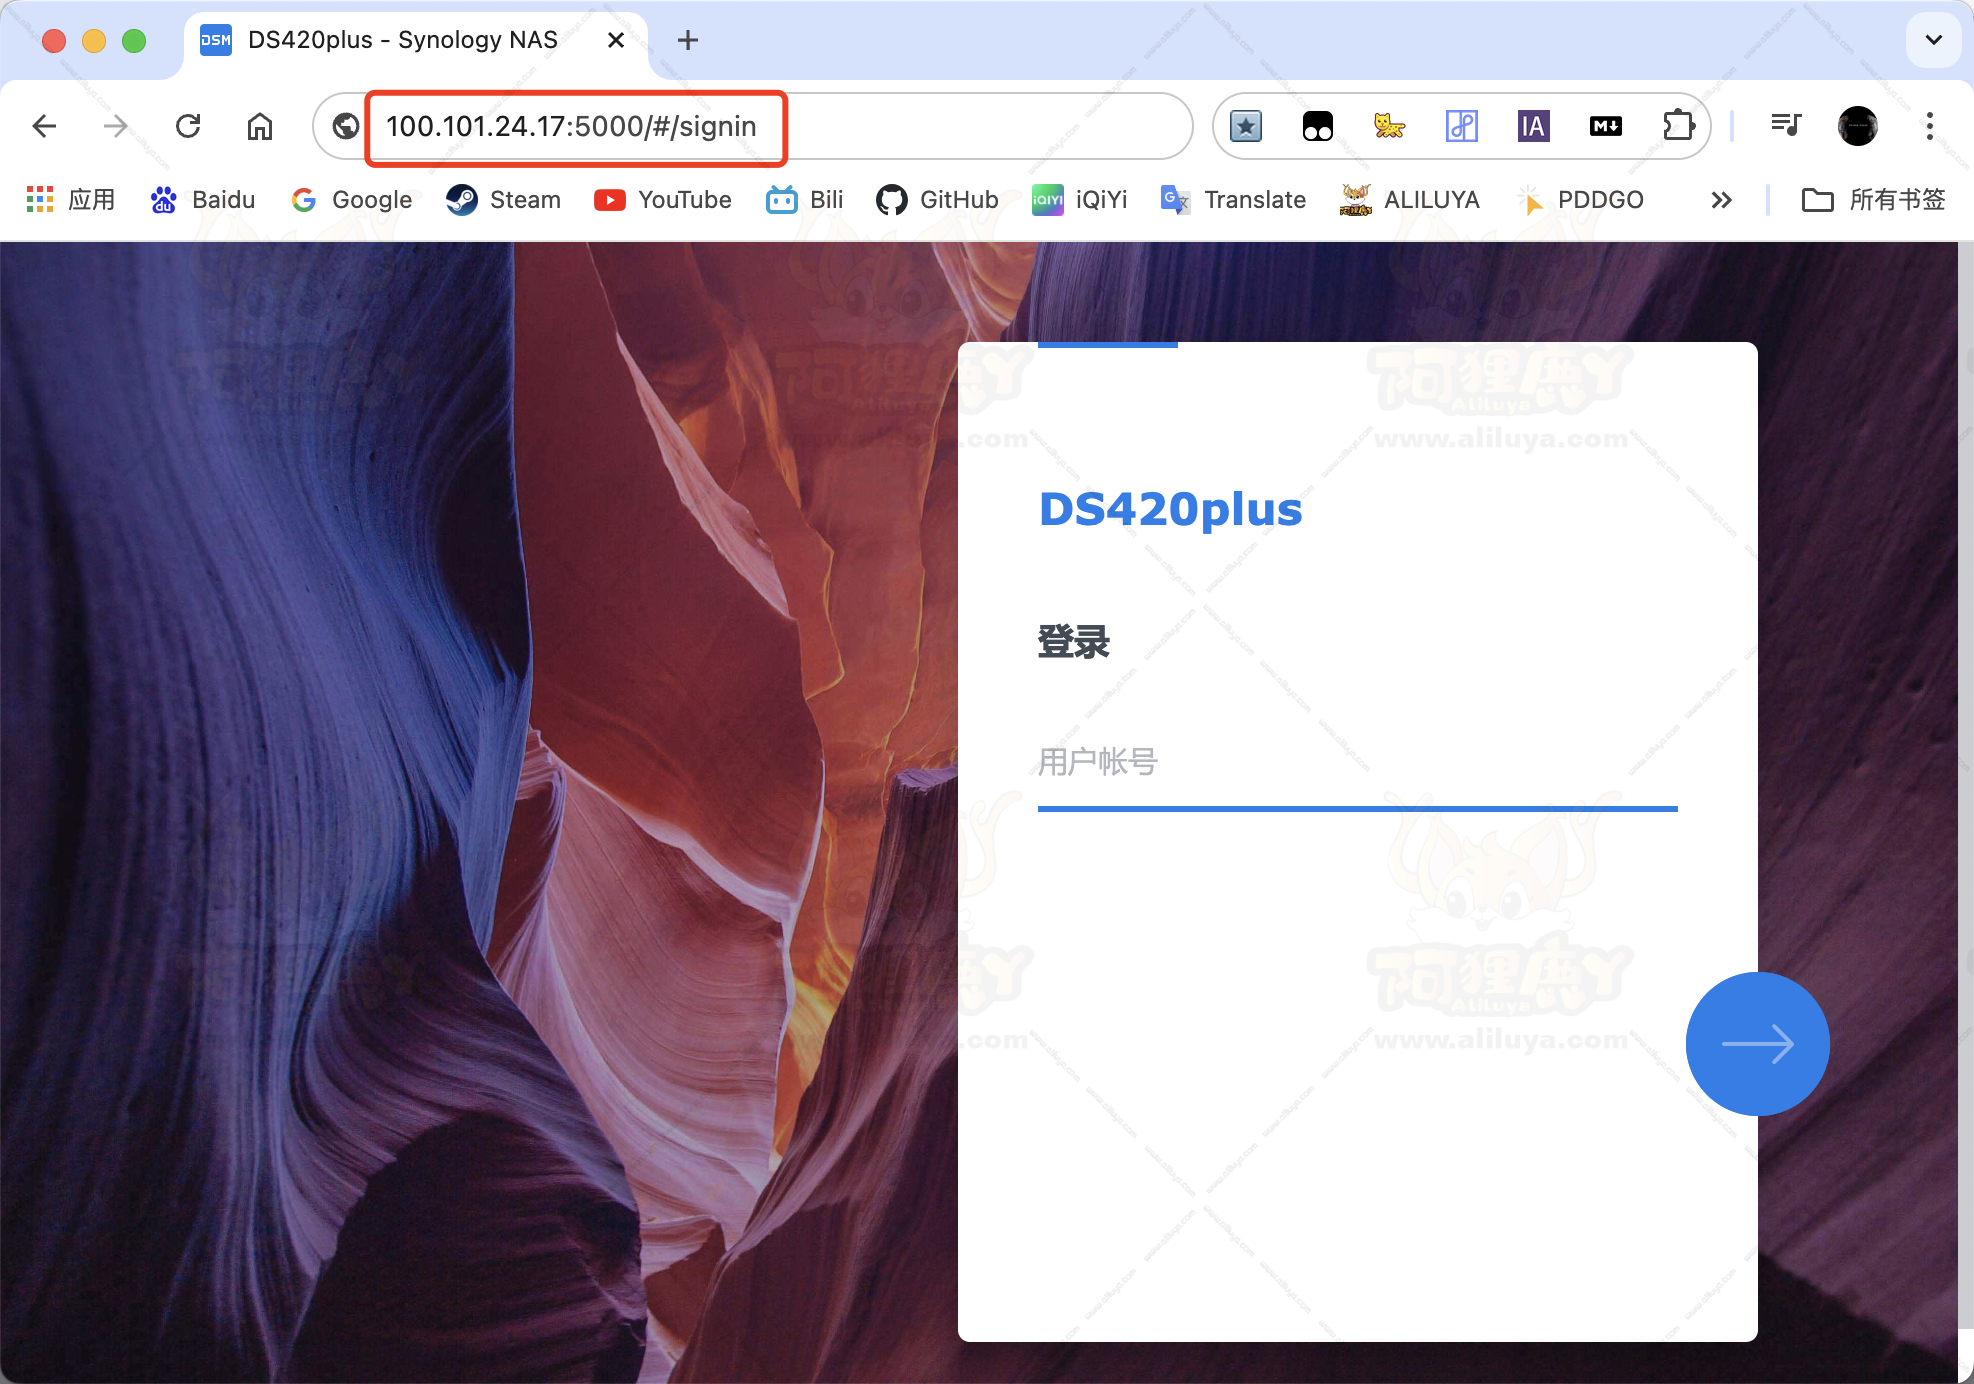The image size is (1974, 1384).
Task: Click the yellow minimize window button
Action: click(x=94, y=40)
